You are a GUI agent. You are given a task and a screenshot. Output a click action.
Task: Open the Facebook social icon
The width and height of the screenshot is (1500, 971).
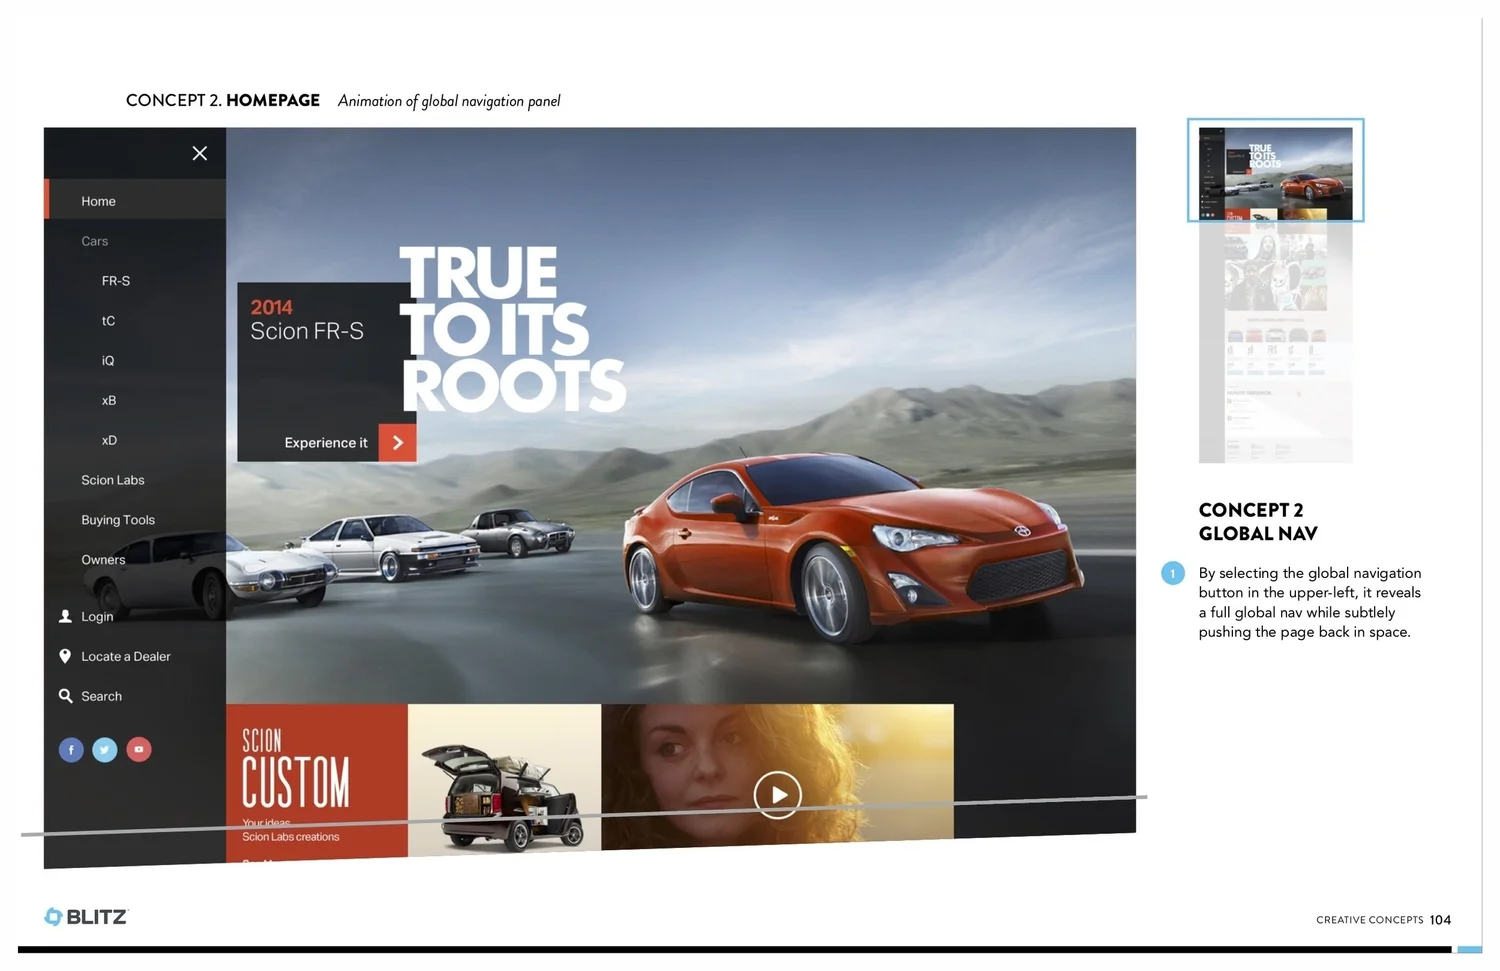point(71,749)
